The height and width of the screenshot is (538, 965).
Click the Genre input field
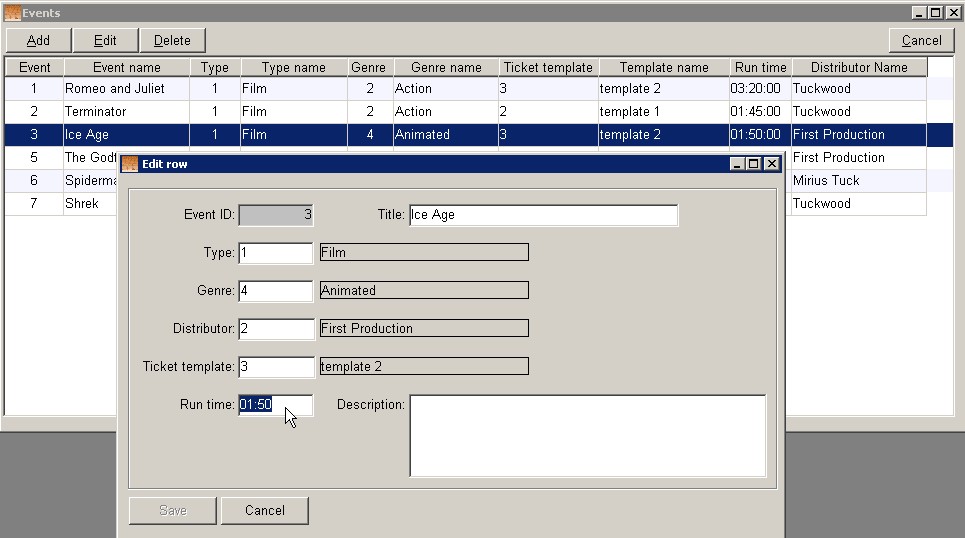coord(276,291)
